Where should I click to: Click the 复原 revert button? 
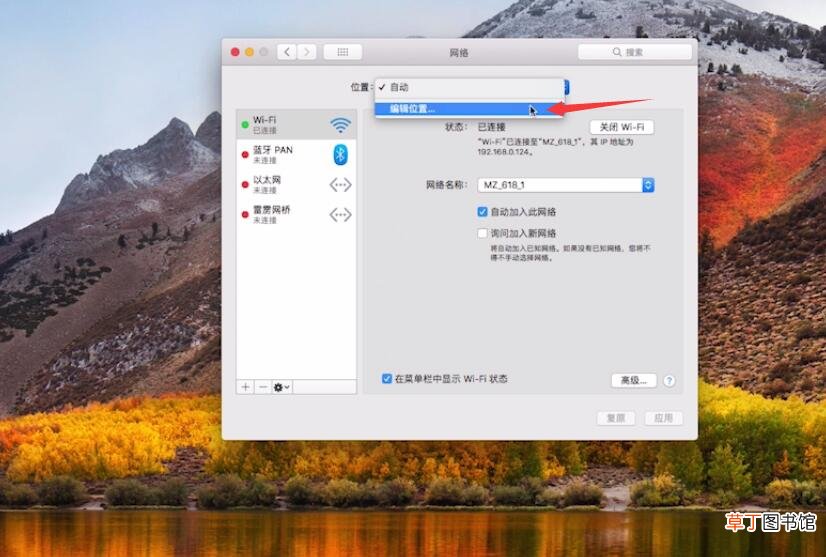coord(616,418)
